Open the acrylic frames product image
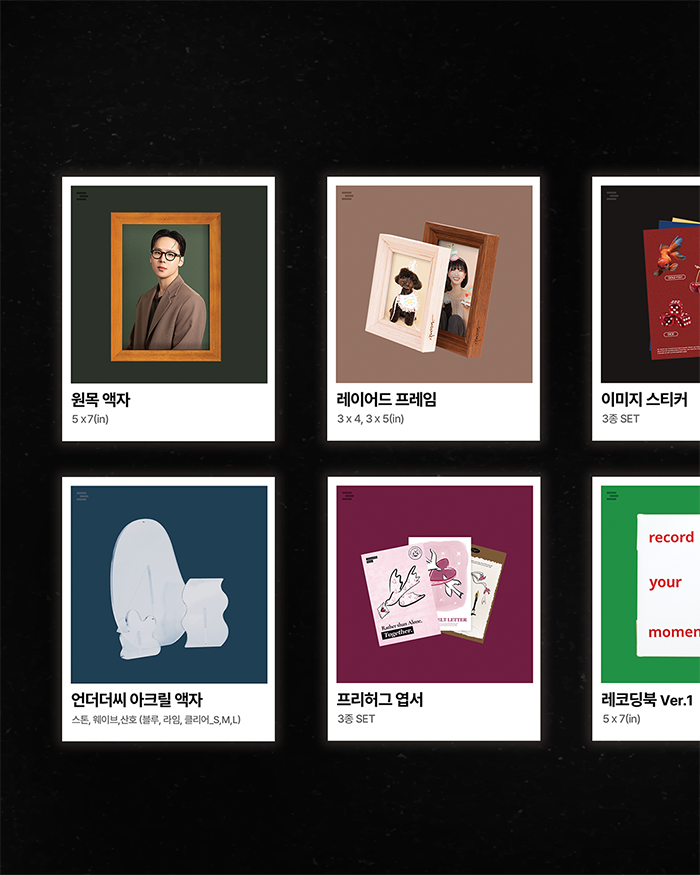Image resolution: width=700 pixels, height=875 pixels. coord(169,584)
